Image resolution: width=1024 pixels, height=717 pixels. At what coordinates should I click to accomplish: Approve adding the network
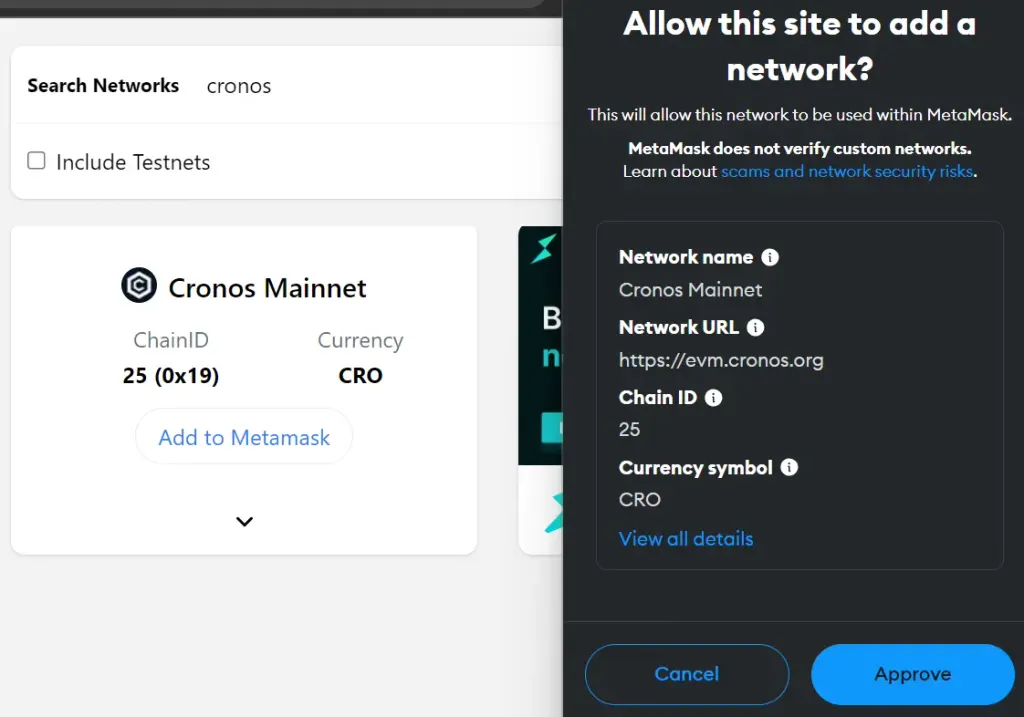912,674
